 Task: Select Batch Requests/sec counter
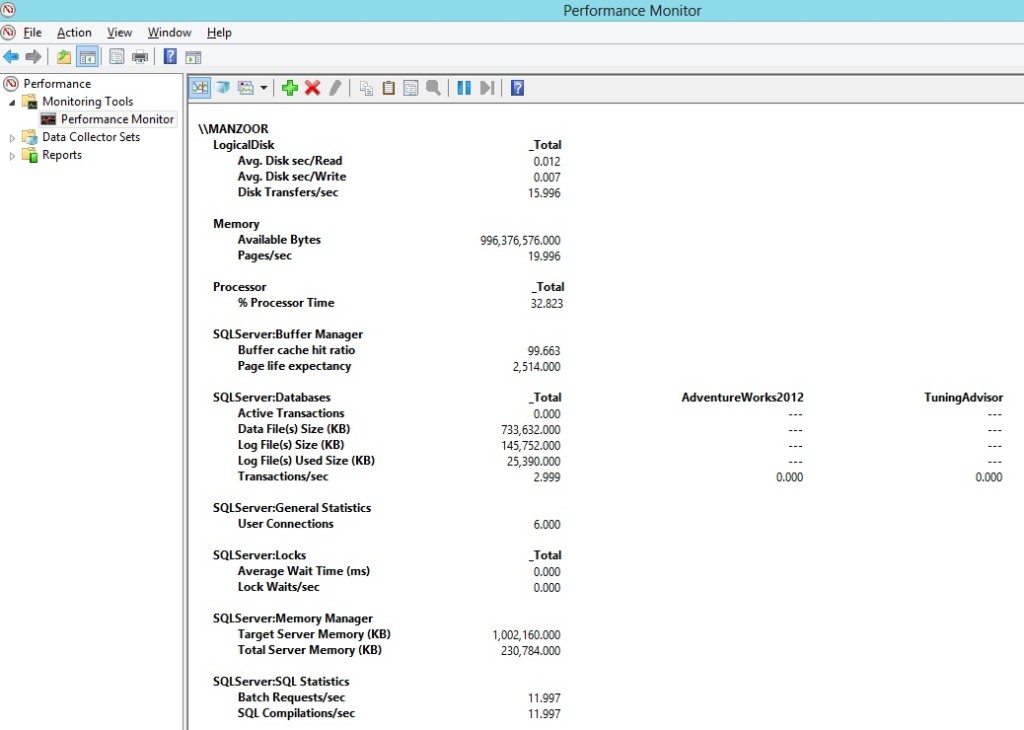[291, 697]
